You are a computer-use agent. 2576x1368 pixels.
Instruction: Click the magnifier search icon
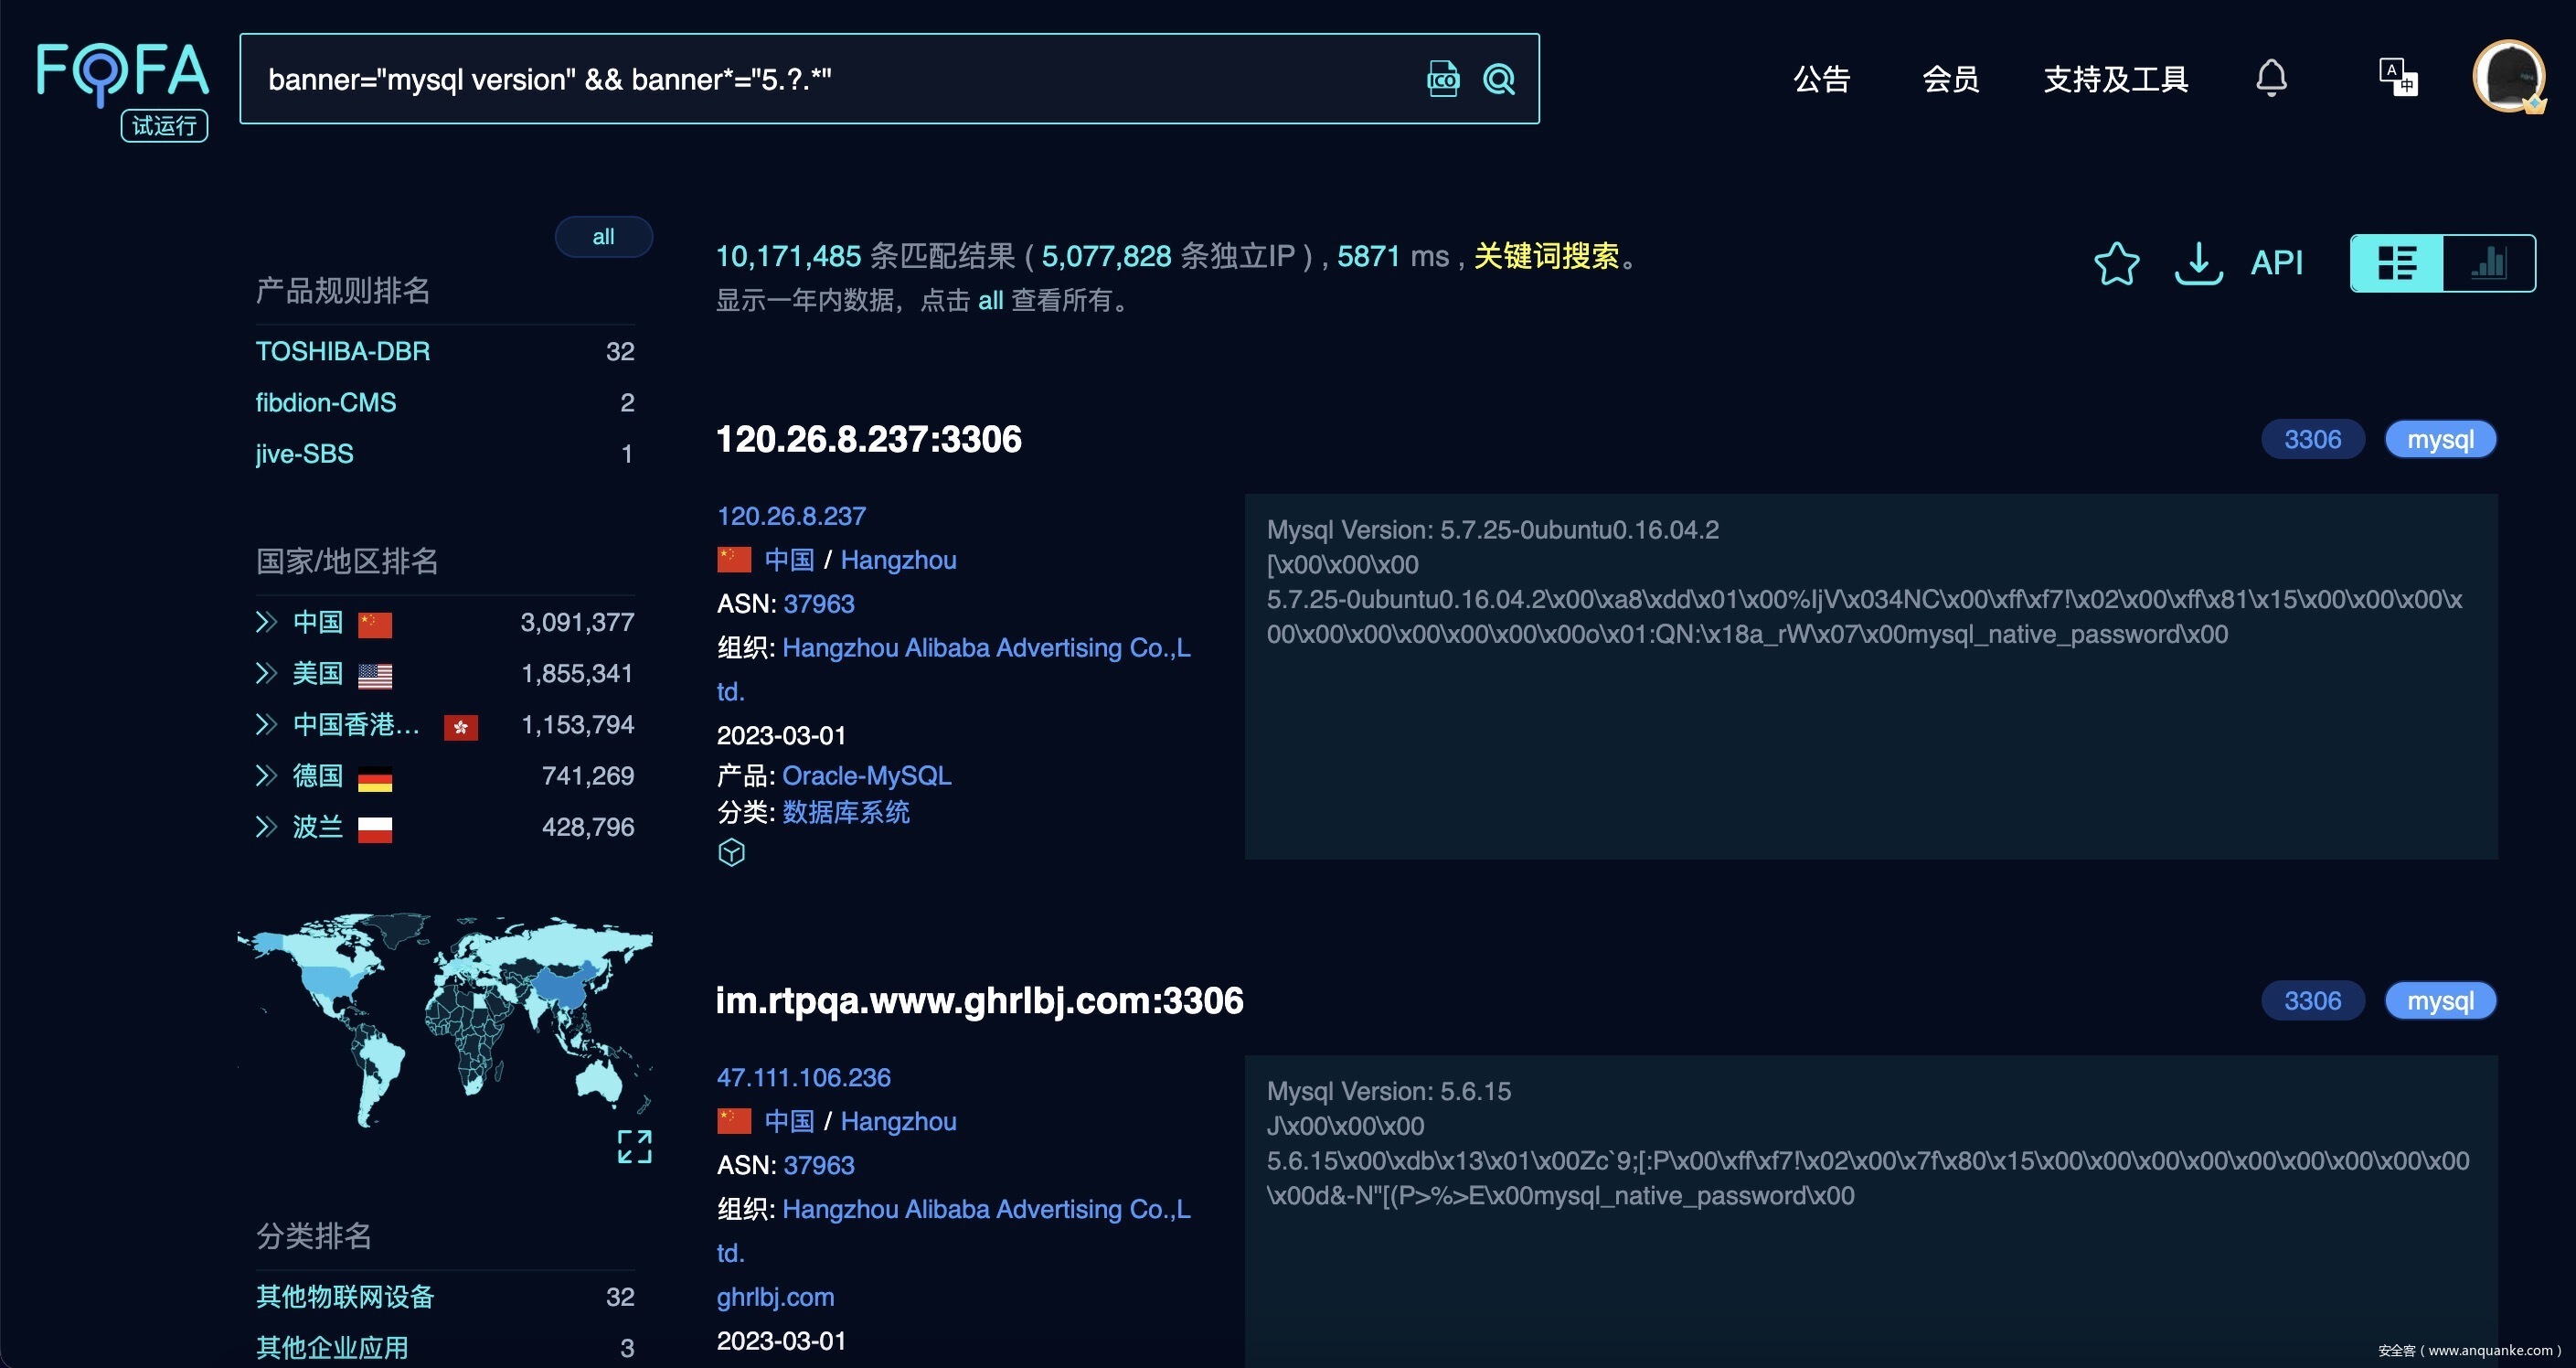point(1498,79)
